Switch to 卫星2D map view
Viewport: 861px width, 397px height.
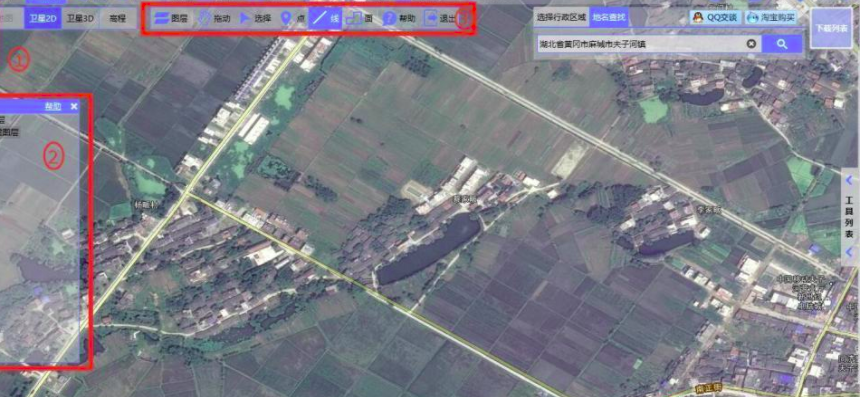point(43,18)
